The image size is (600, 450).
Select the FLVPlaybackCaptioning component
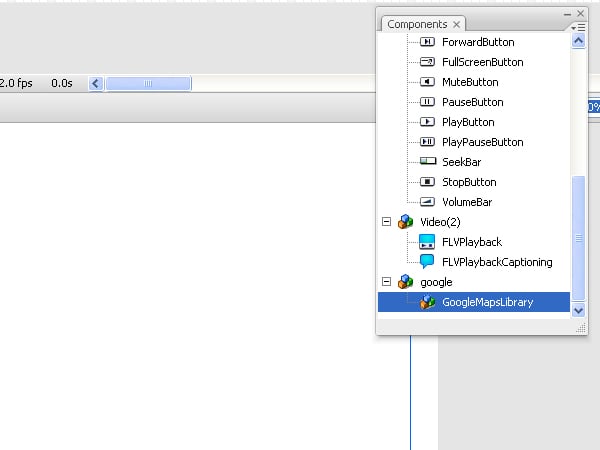(496, 262)
